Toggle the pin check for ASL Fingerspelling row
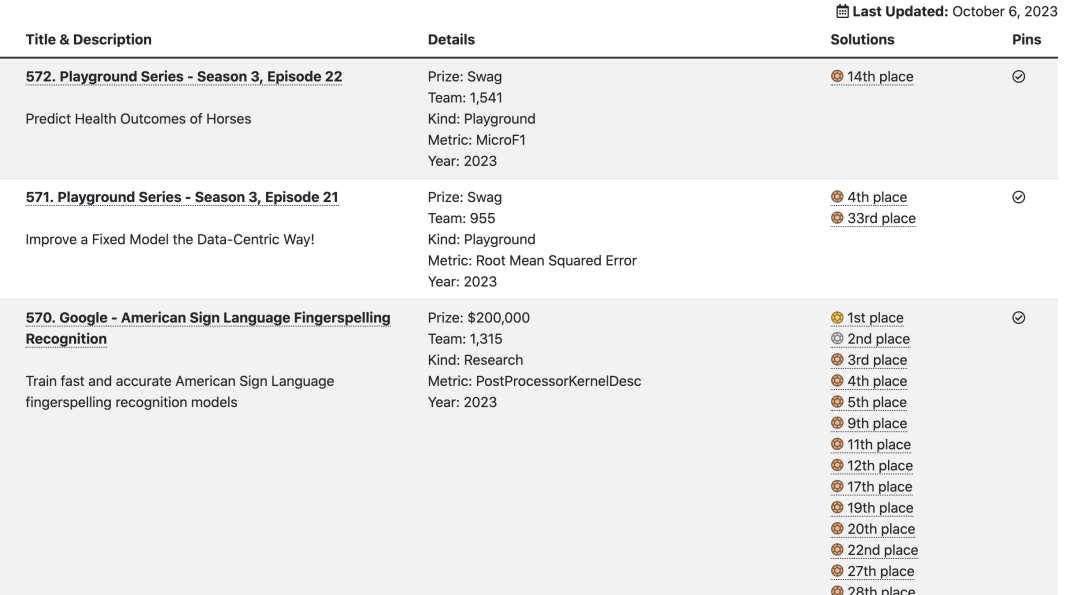 pyautogui.click(x=1019, y=318)
